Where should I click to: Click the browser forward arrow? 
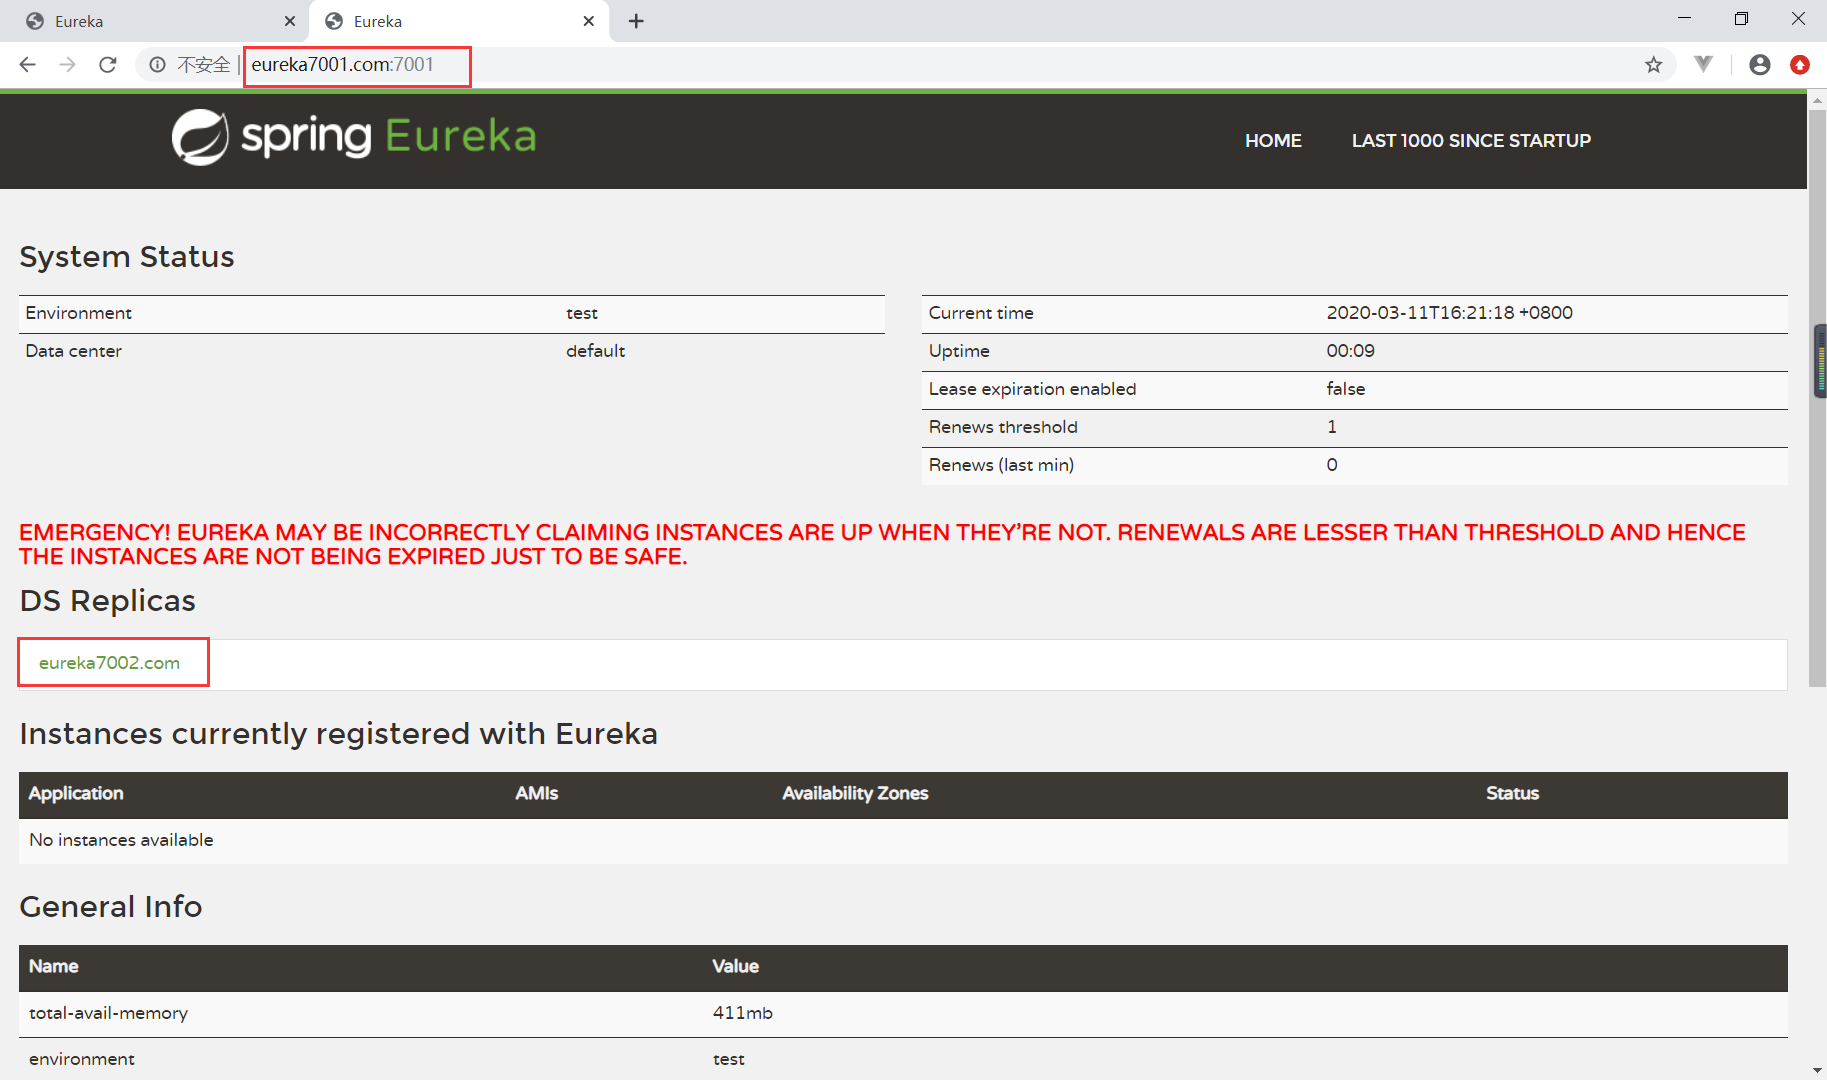pos(67,65)
